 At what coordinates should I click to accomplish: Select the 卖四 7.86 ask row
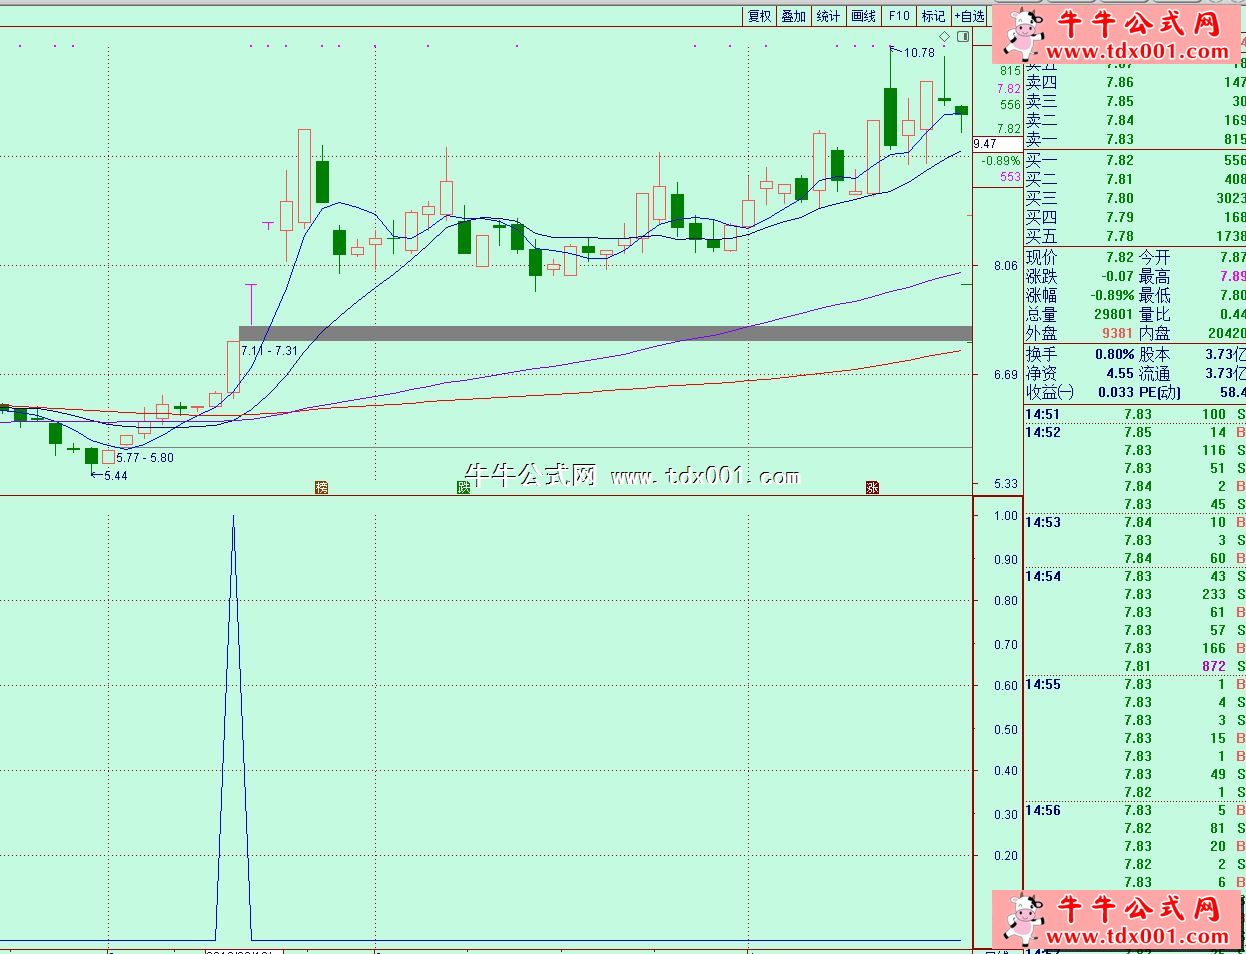tap(1135, 82)
